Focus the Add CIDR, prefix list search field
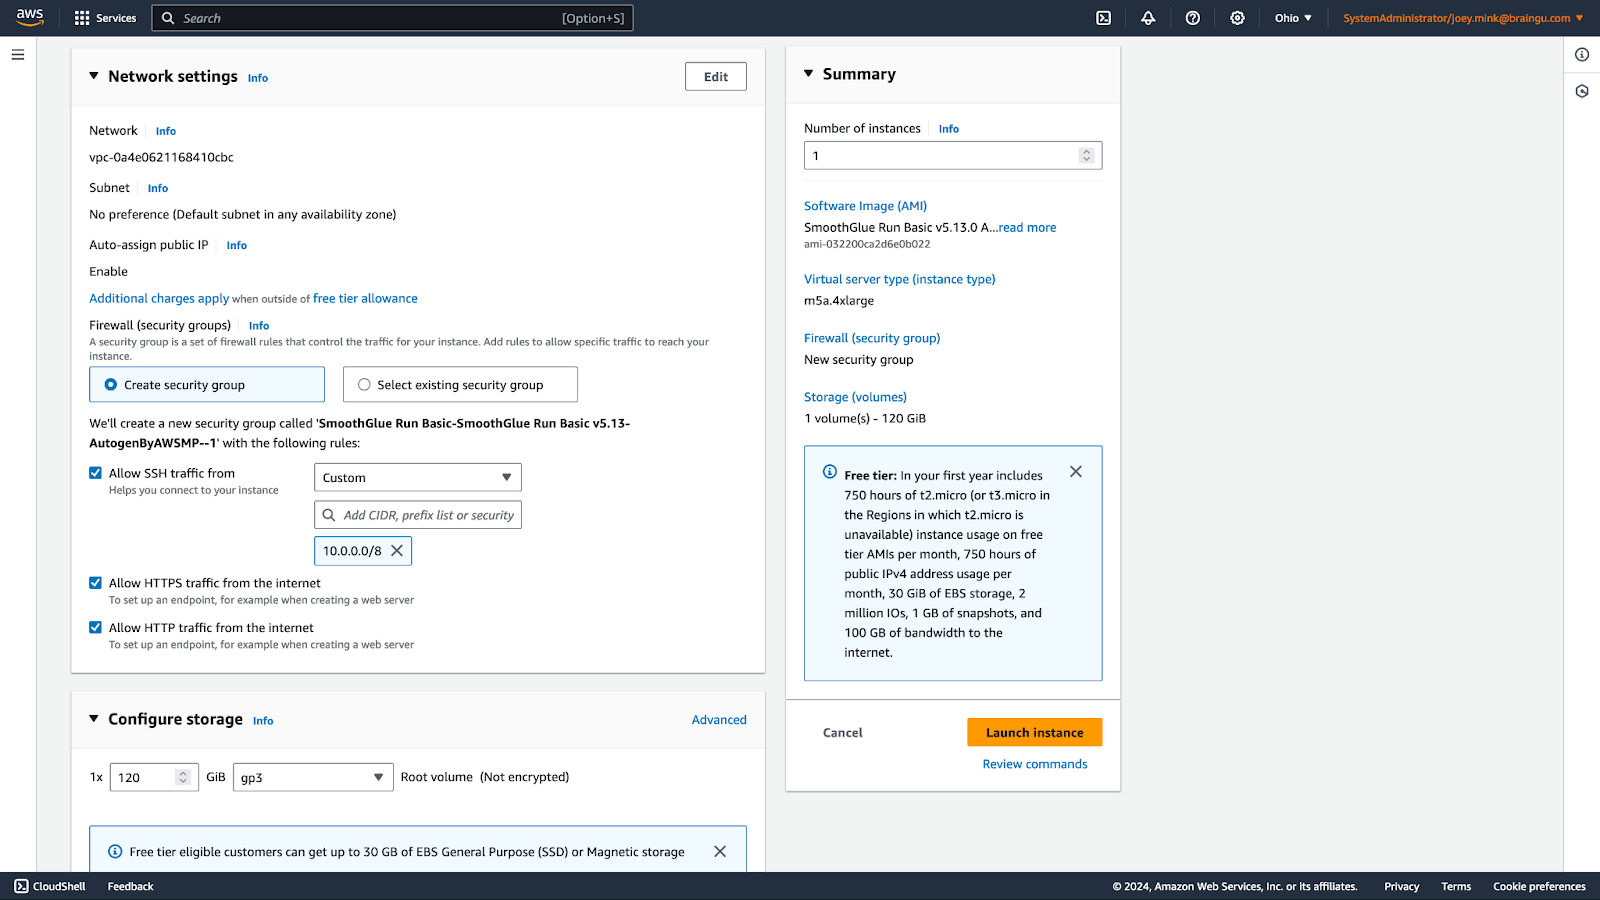This screenshot has width=1600, height=900. click(x=418, y=515)
